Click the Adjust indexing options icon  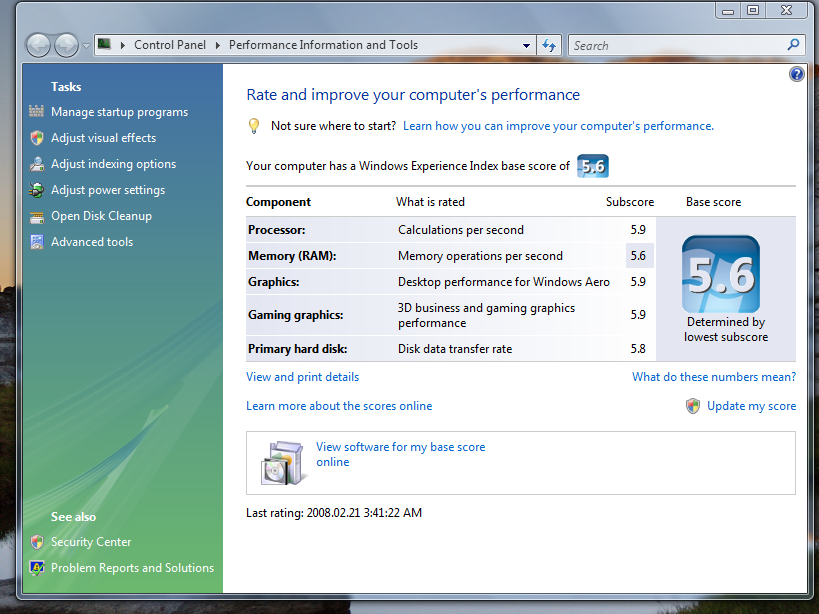tap(37, 164)
